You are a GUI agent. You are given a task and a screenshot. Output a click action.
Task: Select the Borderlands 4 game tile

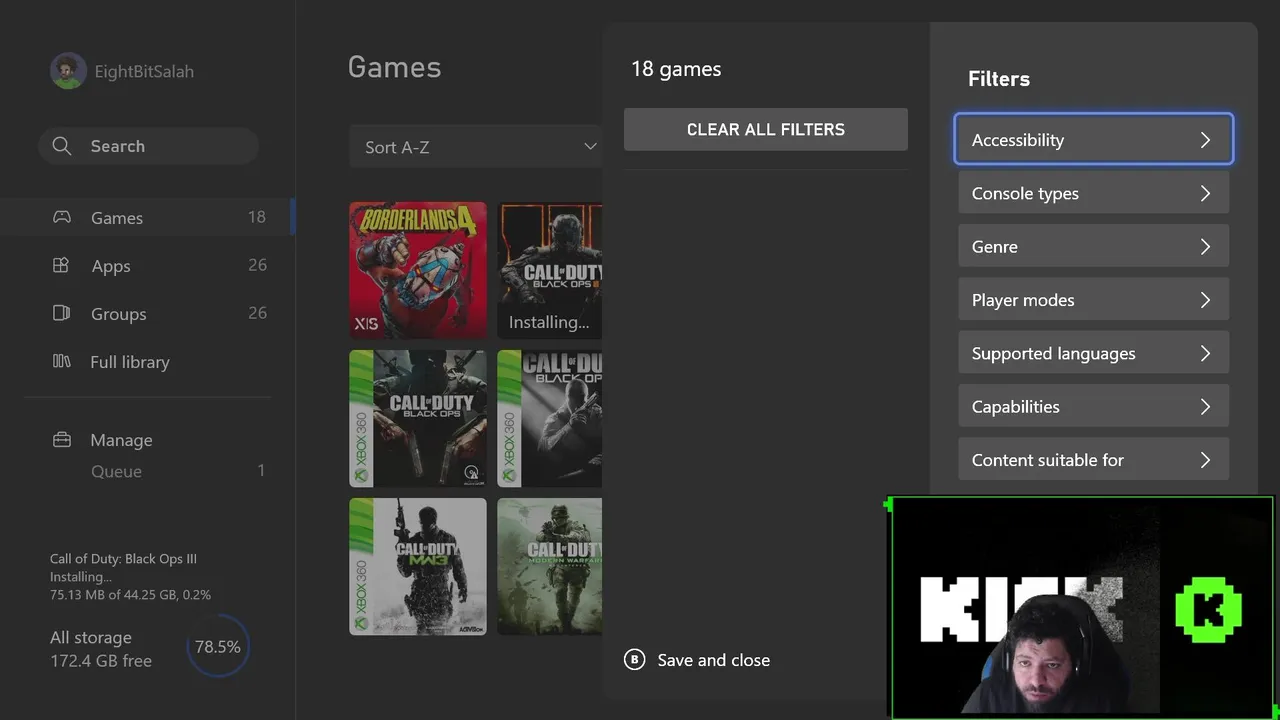418,270
